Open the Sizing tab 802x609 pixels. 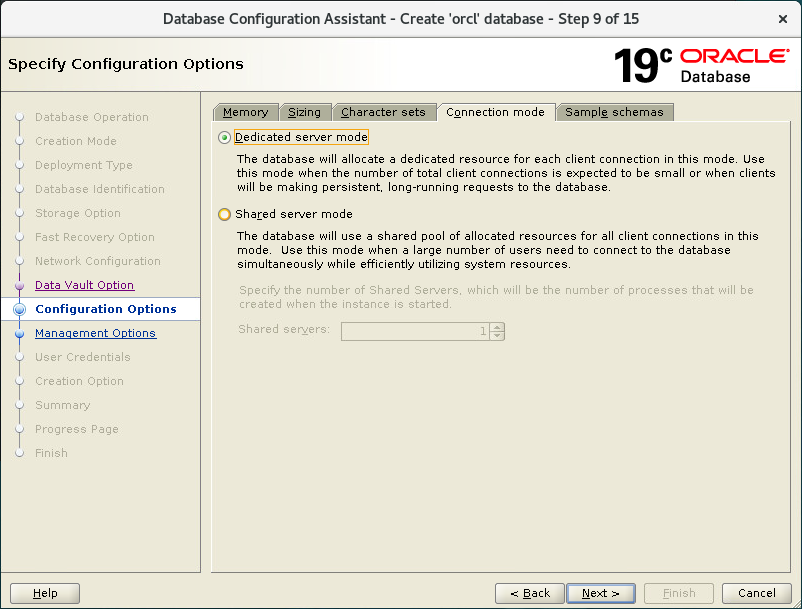(x=304, y=112)
